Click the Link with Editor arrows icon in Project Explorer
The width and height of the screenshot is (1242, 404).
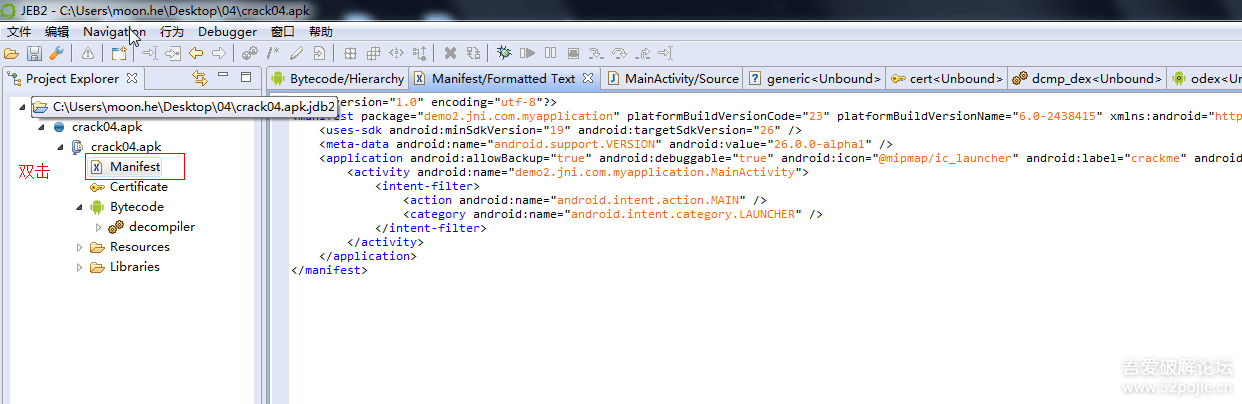[199, 78]
